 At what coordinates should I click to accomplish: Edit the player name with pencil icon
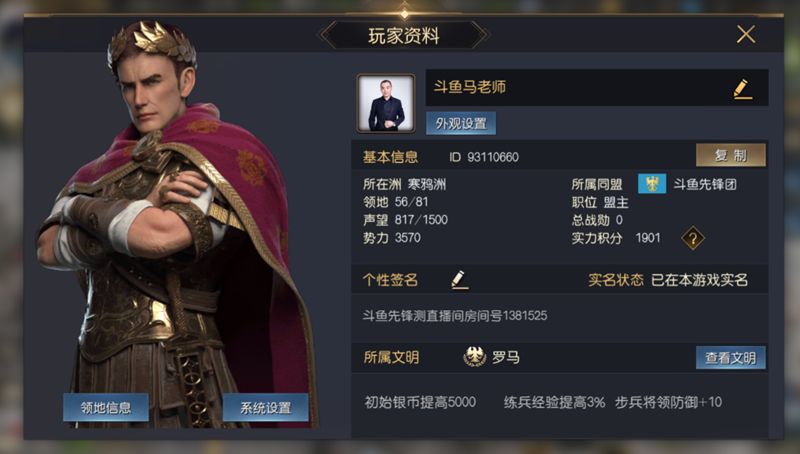click(x=743, y=89)
